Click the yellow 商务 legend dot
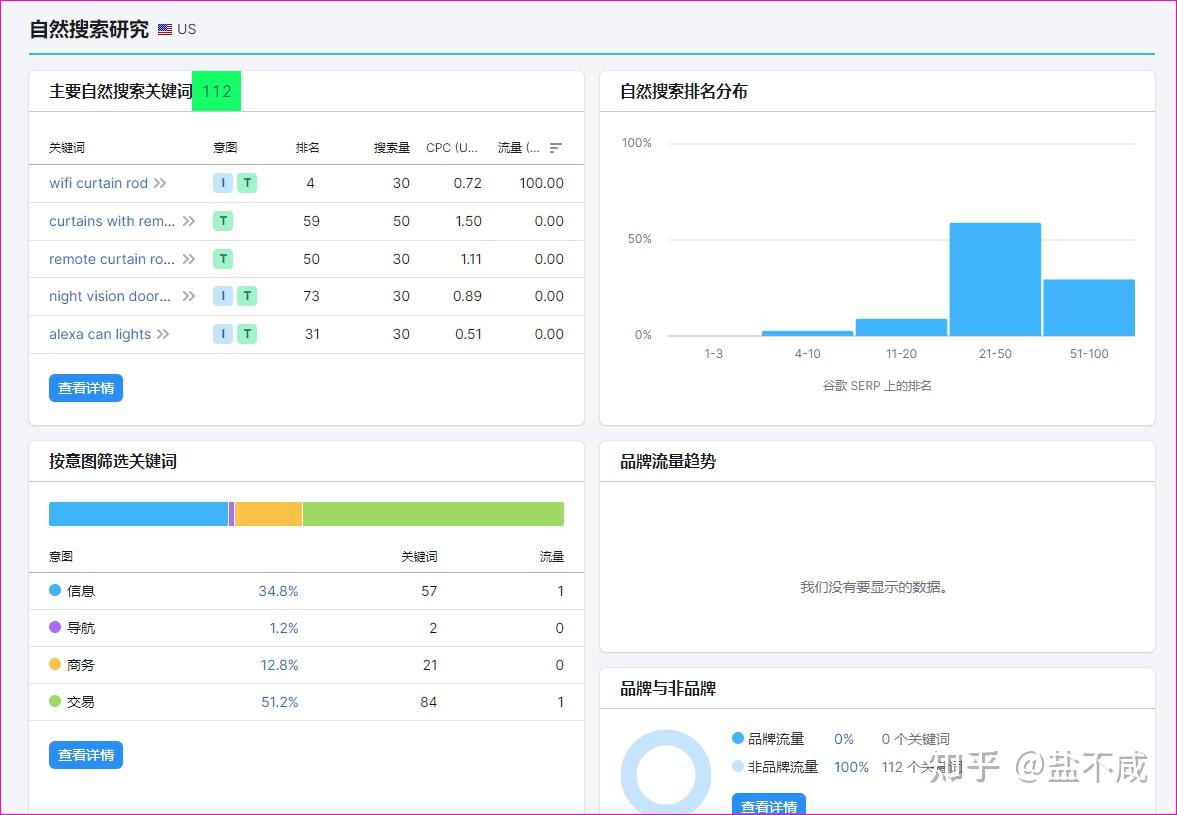Viewport: 1177px width, 815px height. click(x=55, y=664)
